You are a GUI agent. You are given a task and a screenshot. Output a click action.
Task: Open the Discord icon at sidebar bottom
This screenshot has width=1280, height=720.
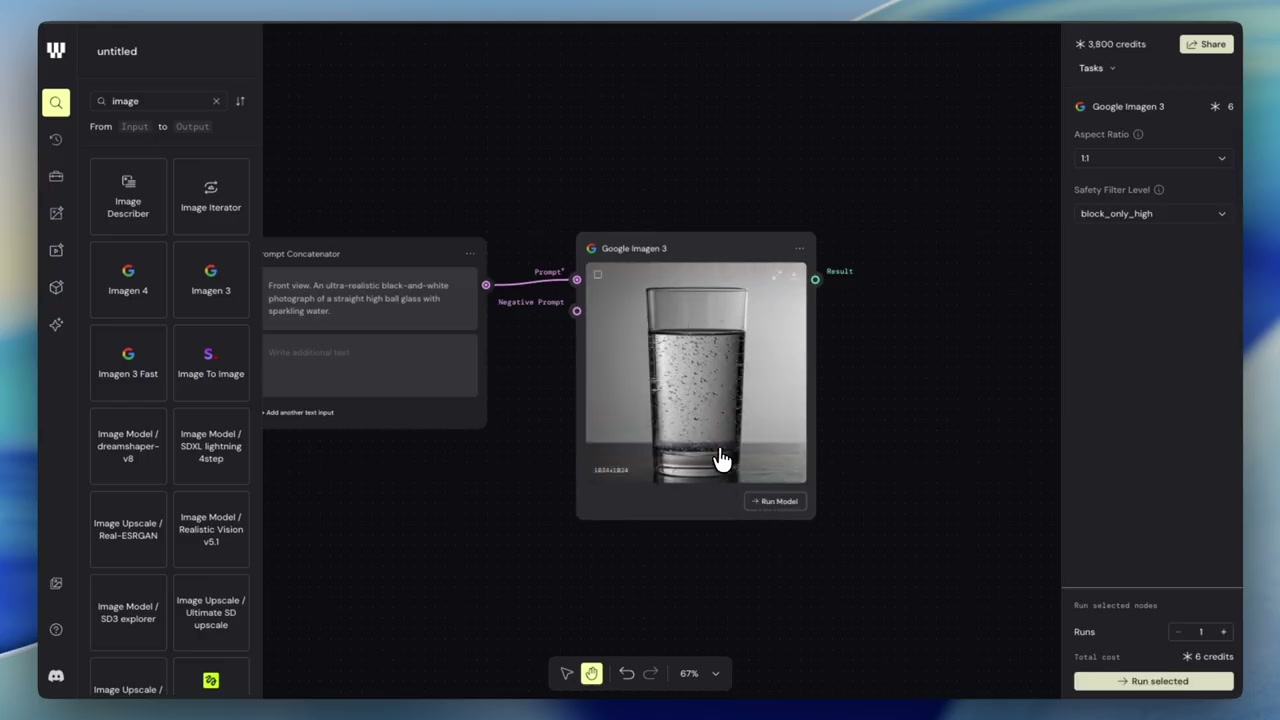pos(56,676)
